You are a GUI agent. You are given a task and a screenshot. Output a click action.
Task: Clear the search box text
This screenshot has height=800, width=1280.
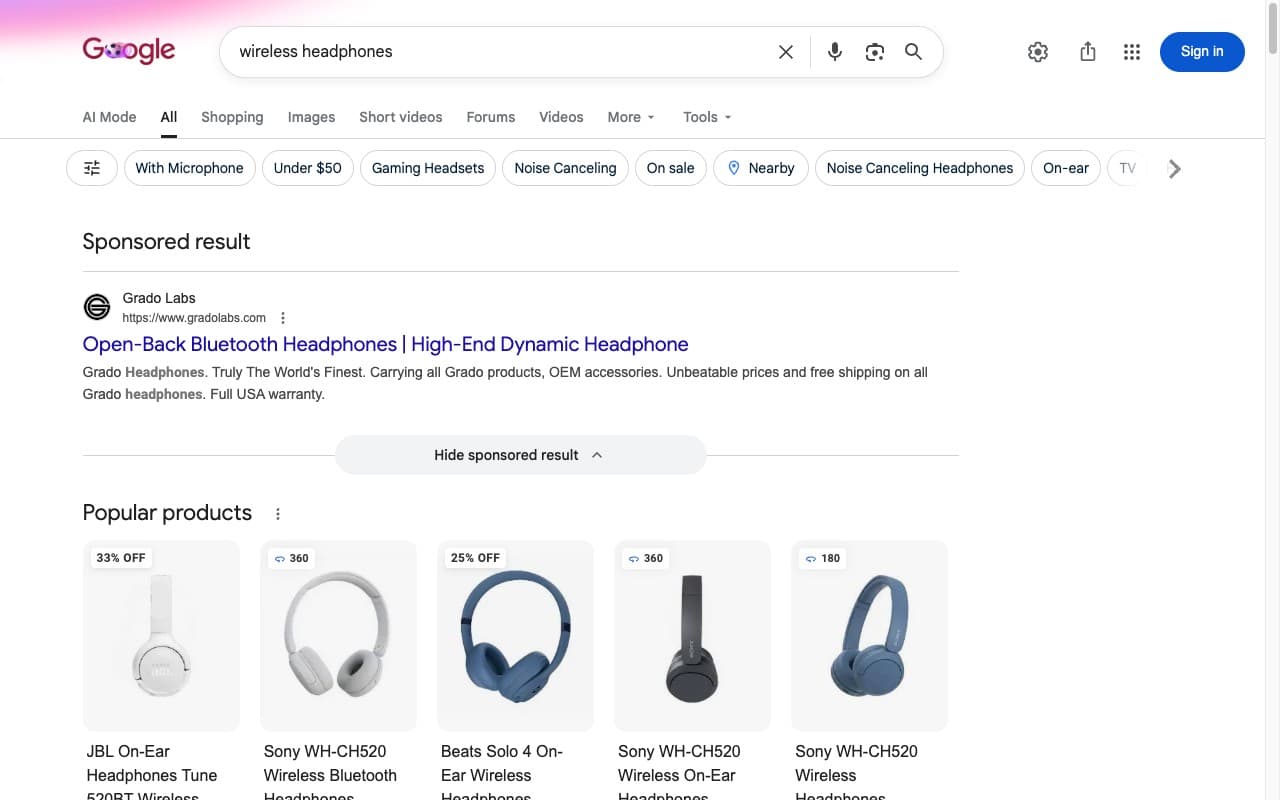[x=786, y=52]
